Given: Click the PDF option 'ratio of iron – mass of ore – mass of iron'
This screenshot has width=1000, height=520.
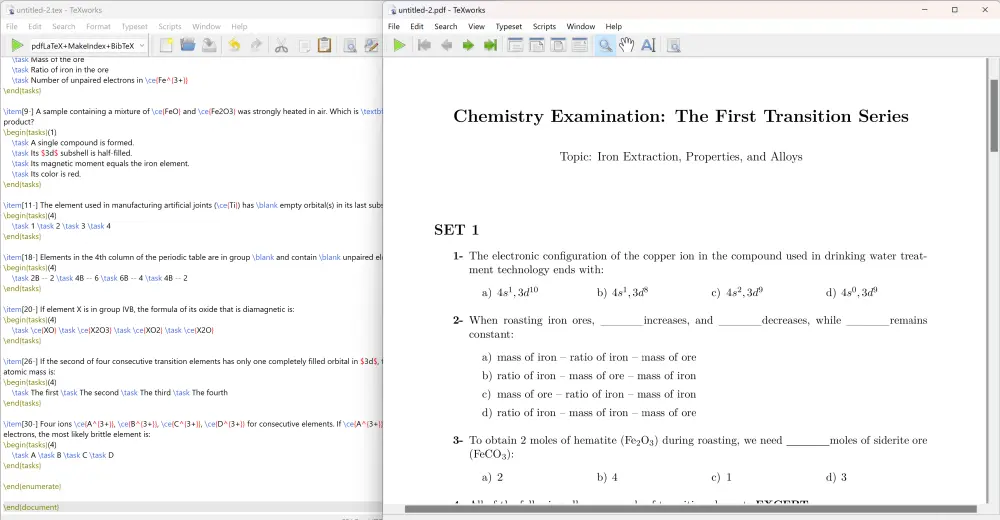Looking at the screenshot, I should [x=596, y=376].
